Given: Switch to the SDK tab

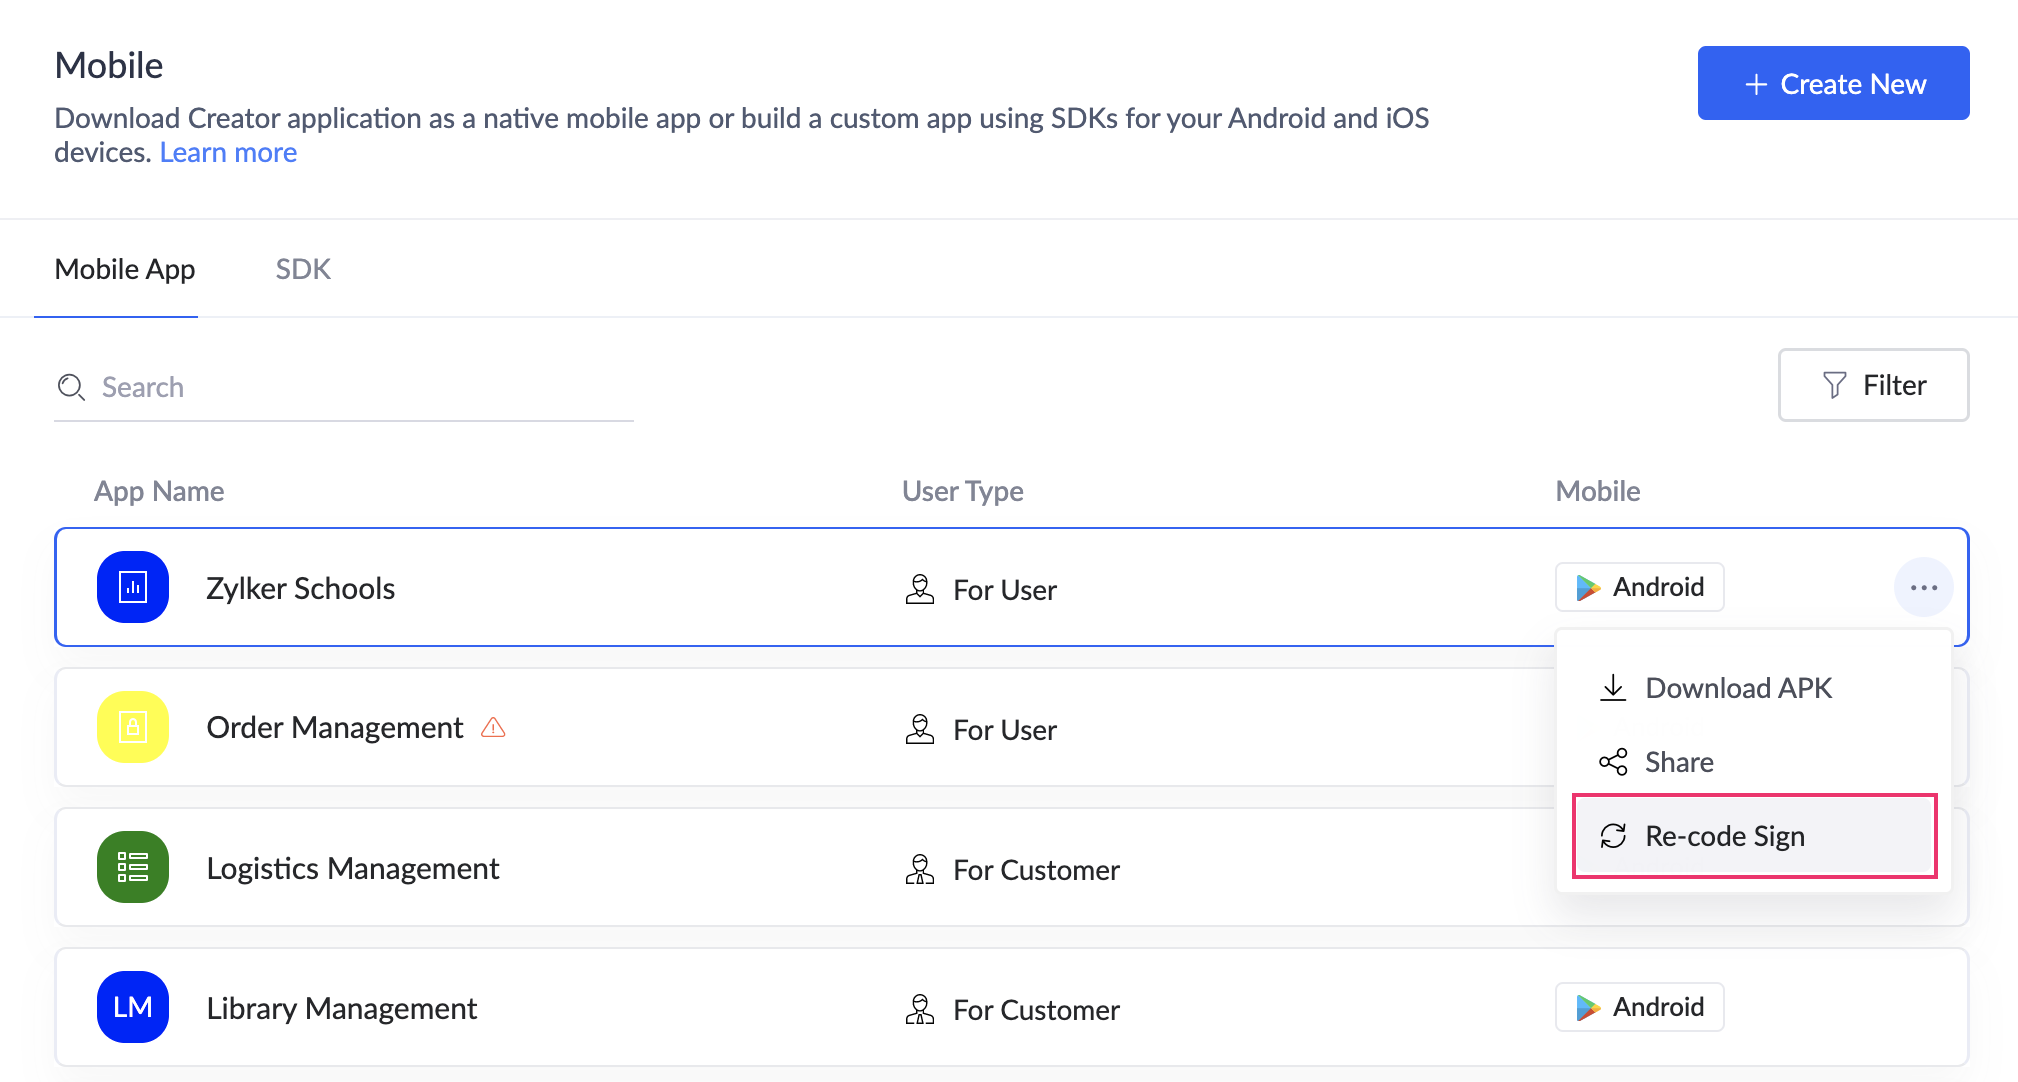Looking at the screenshot, I should tap(303, 269).
